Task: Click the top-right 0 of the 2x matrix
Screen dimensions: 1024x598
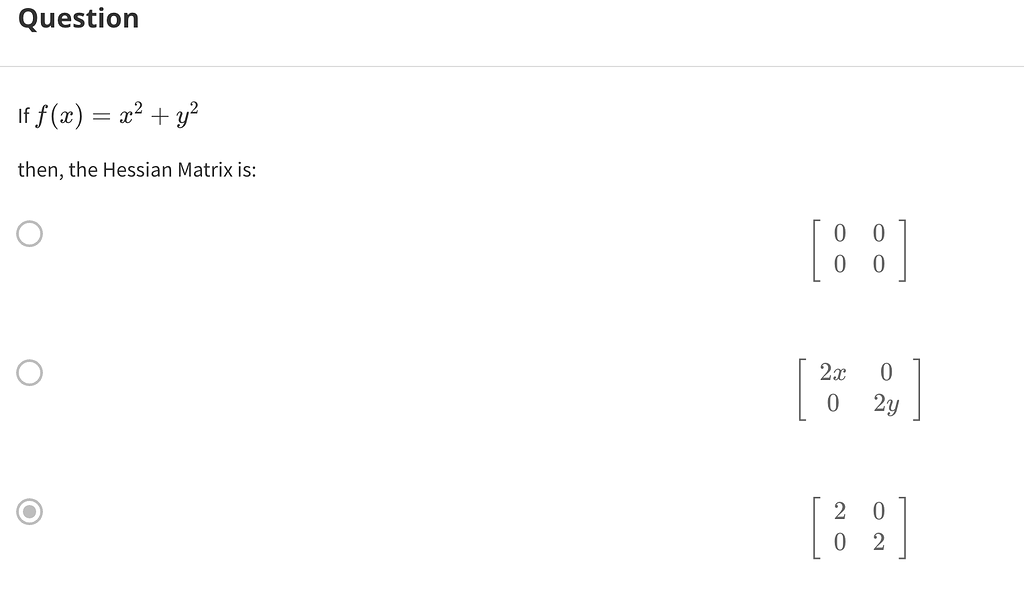Action: 886,373
